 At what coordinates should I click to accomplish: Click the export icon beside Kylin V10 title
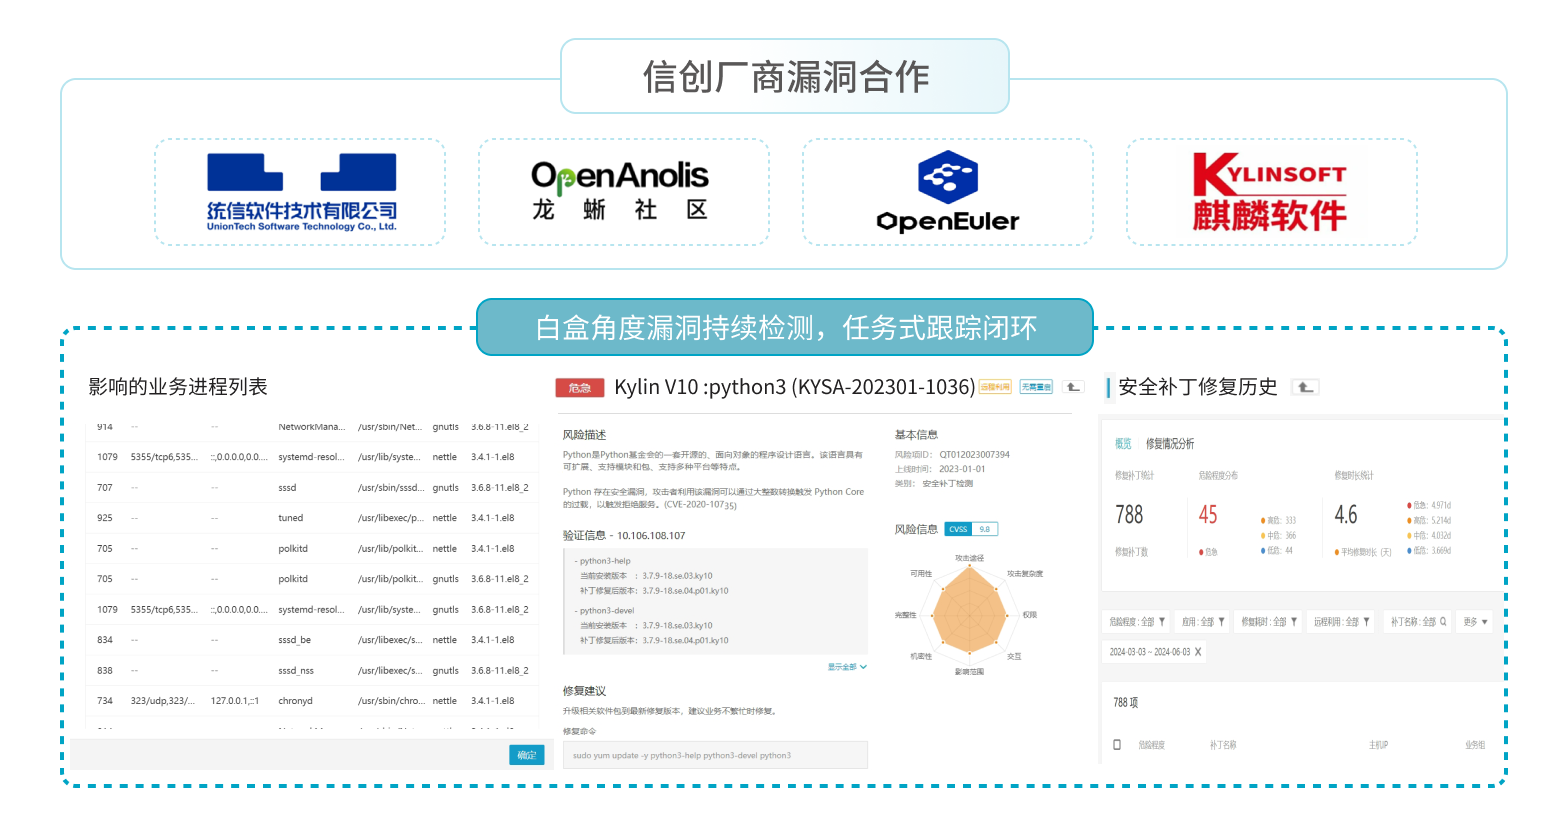(x=1073, y=387)
